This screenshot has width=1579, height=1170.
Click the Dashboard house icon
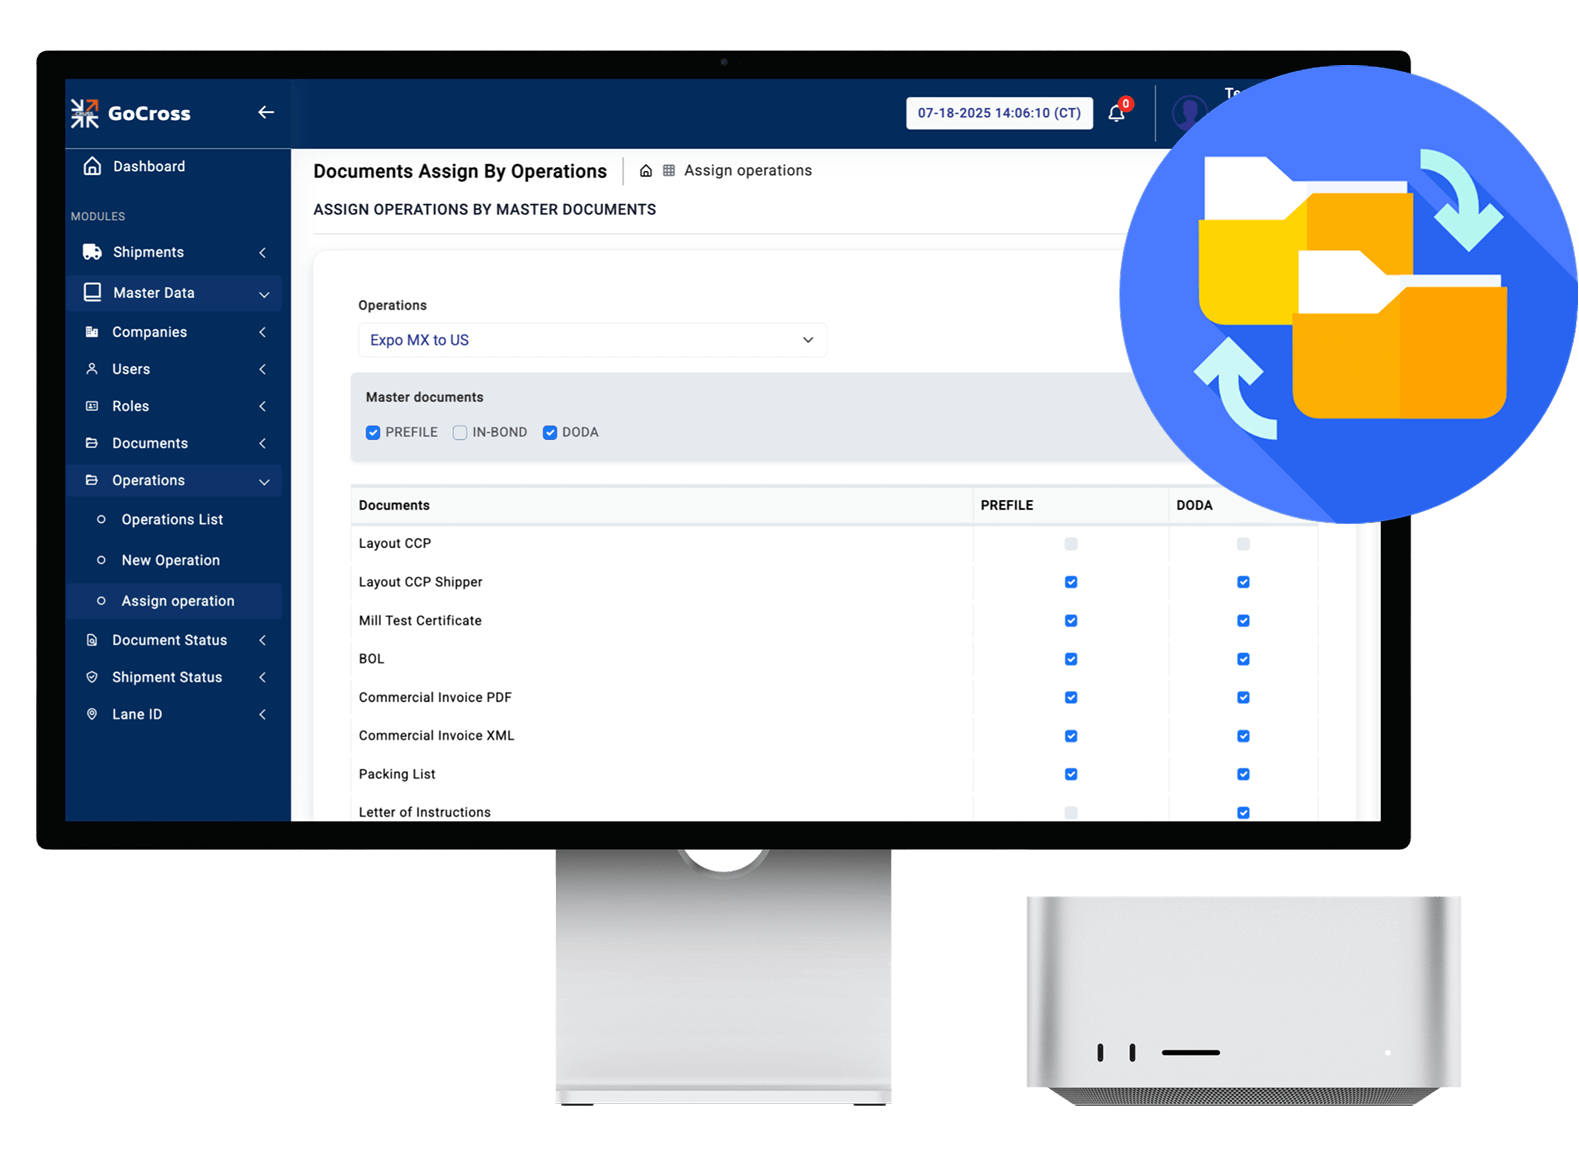click(x=92, y=166)
